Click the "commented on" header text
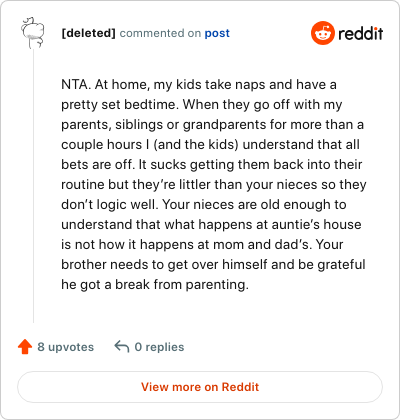400x420 pixels. click(x=160, y=33)
